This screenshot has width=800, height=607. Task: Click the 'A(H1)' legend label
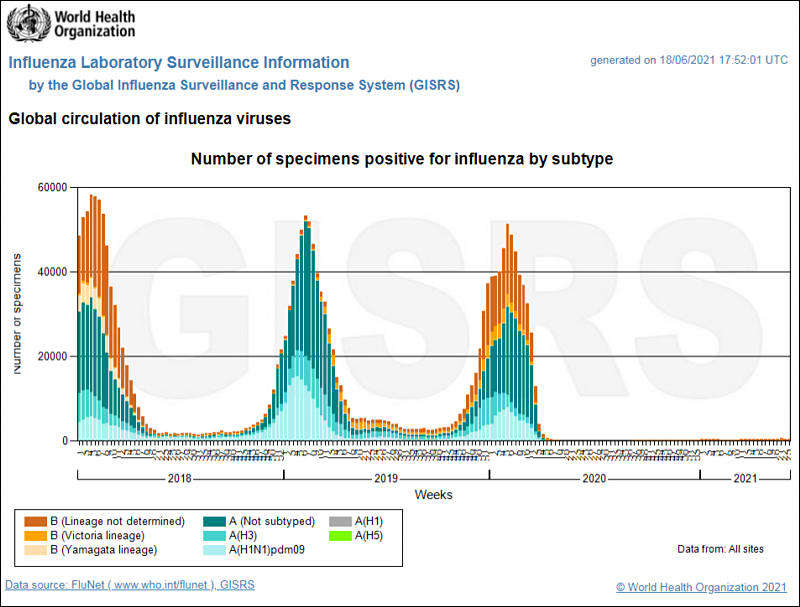[x=369, y=521]
